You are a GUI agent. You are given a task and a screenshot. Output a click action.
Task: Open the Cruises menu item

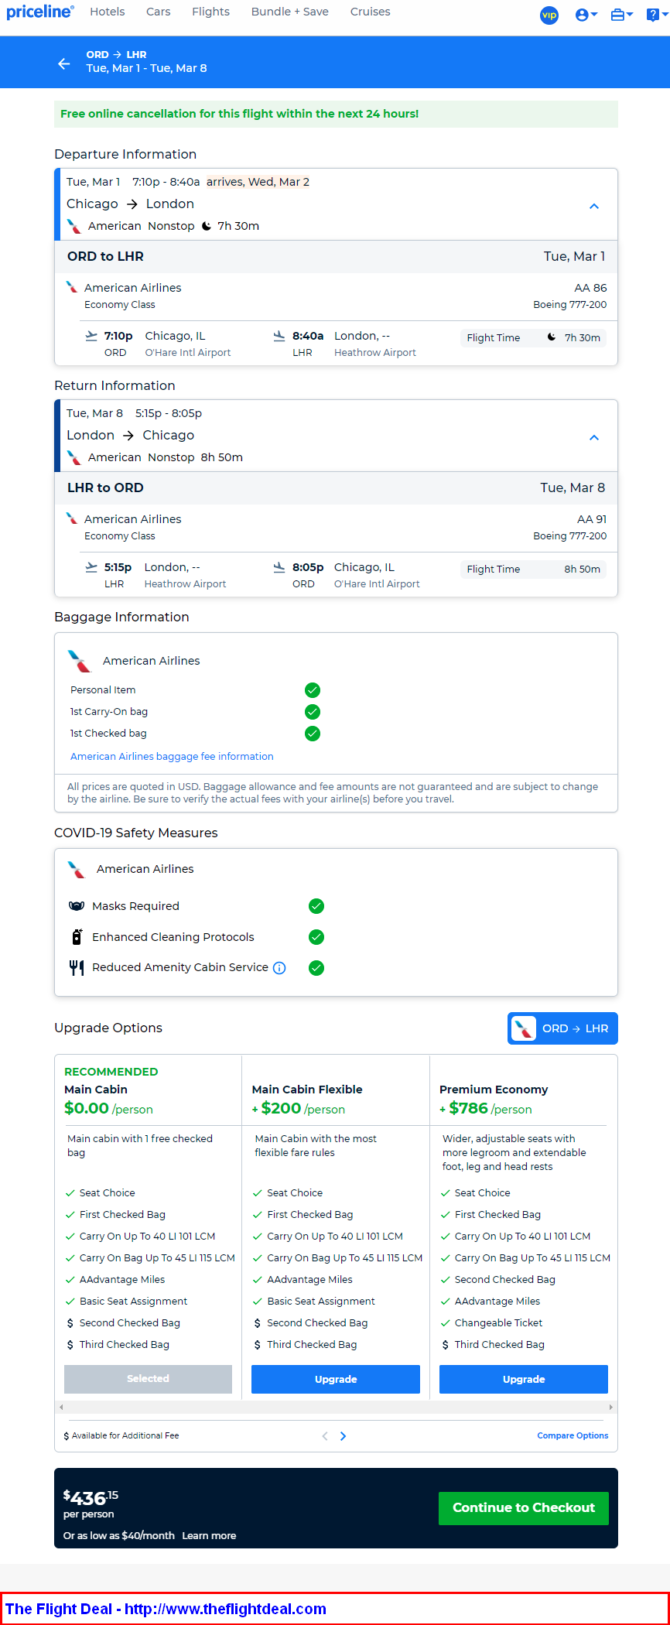coord(370,12)
